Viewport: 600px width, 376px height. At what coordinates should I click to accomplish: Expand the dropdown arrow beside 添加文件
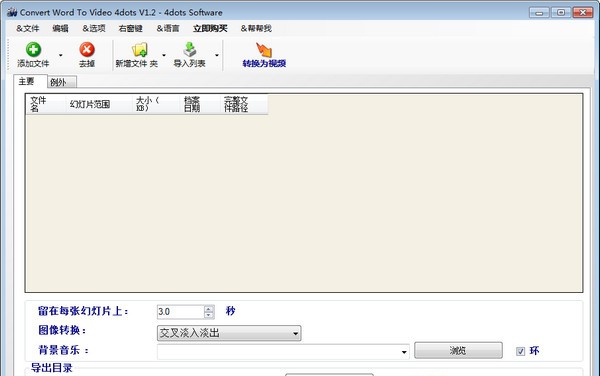(60, 55)
